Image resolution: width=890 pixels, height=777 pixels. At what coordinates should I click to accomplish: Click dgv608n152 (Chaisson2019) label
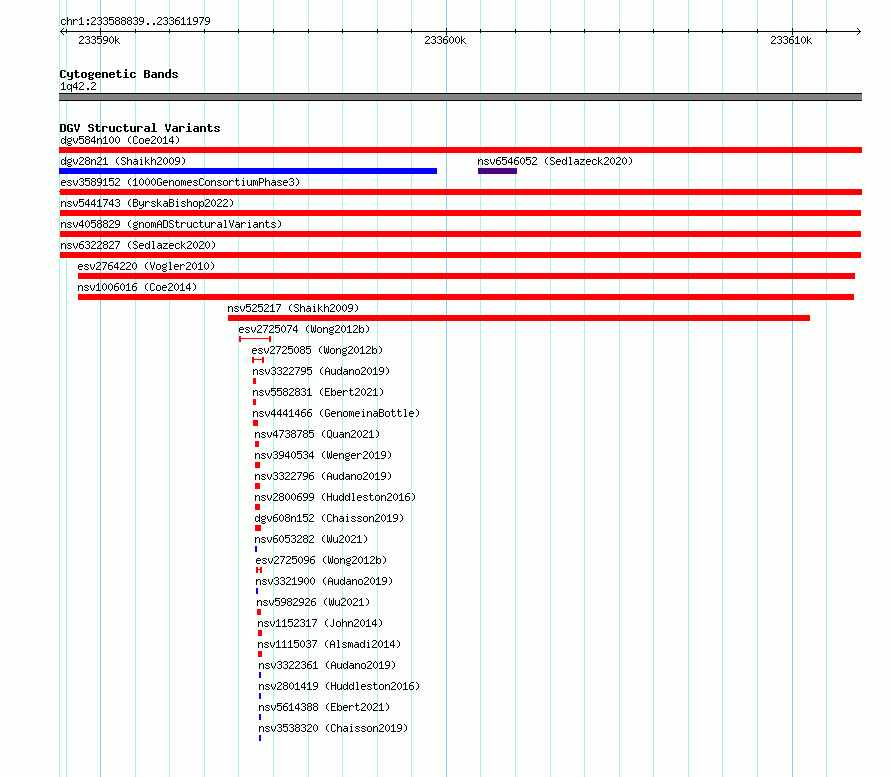pyautogui.click(x=329, y=518)
